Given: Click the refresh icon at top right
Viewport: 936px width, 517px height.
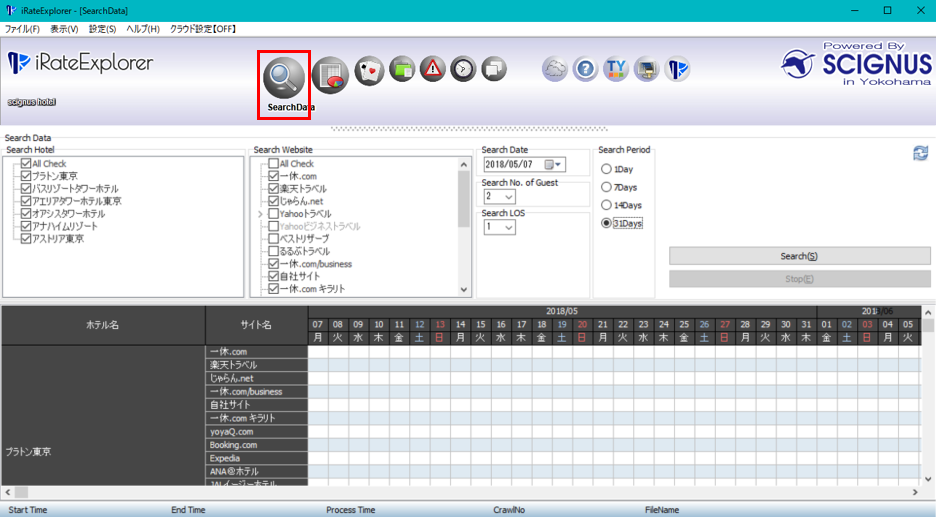Looking at the screenshot, I should [x=920, y=153].
